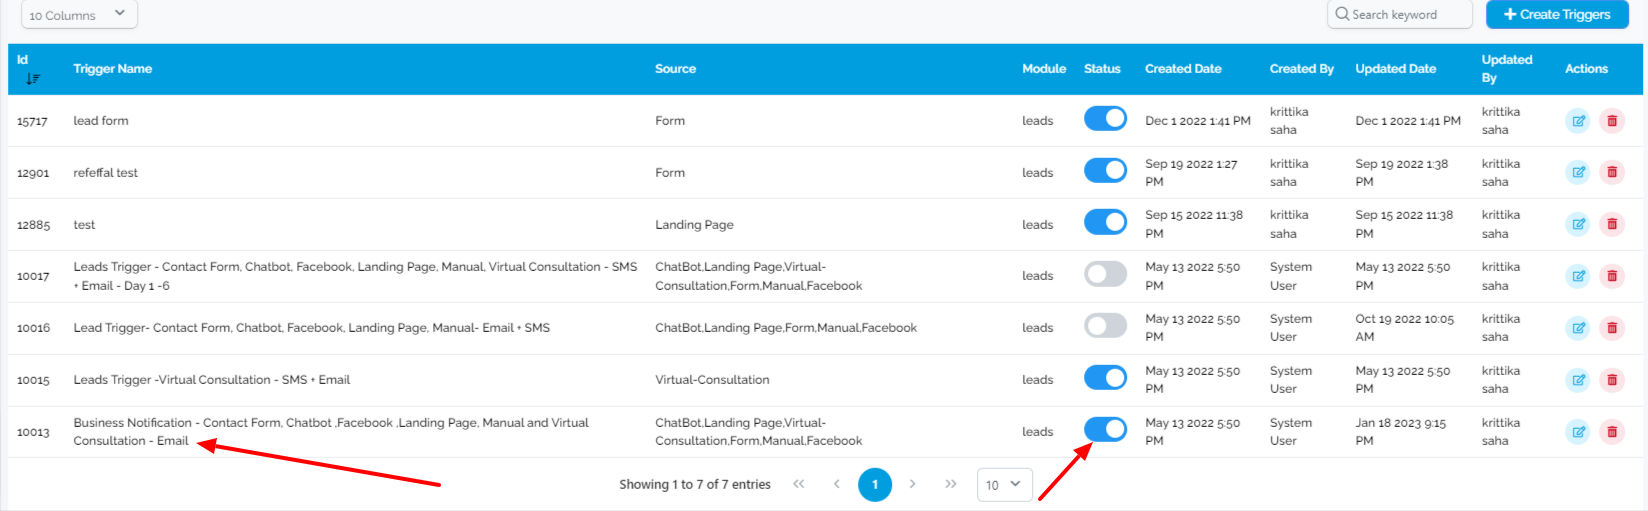1648x511 pixels.
Task: Select 'Landing Page' source cell
Action: (694, 225)
